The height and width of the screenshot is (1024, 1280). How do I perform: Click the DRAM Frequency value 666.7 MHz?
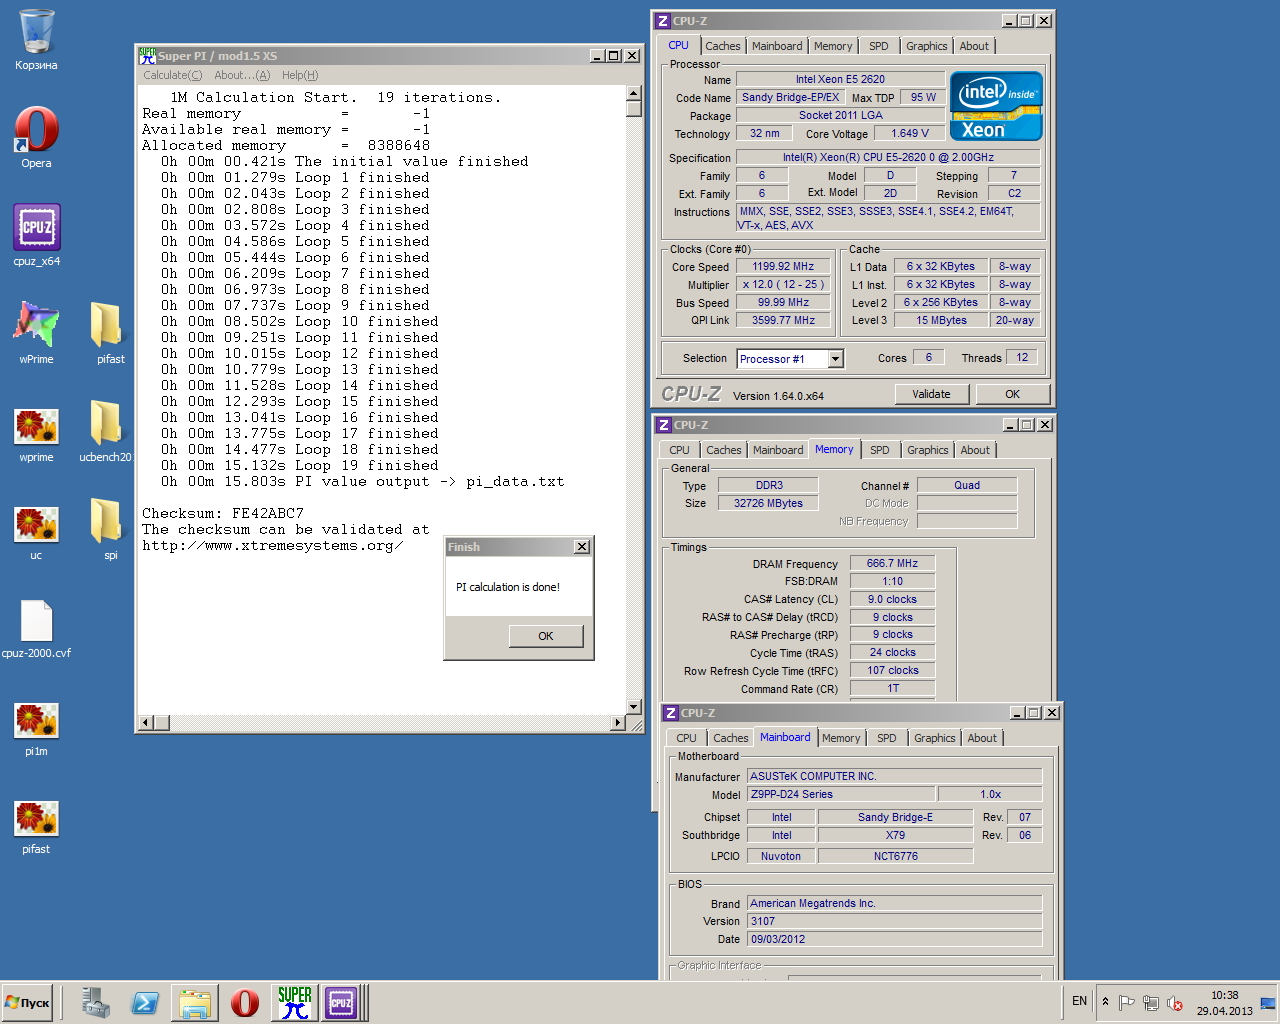pos(892,563)
